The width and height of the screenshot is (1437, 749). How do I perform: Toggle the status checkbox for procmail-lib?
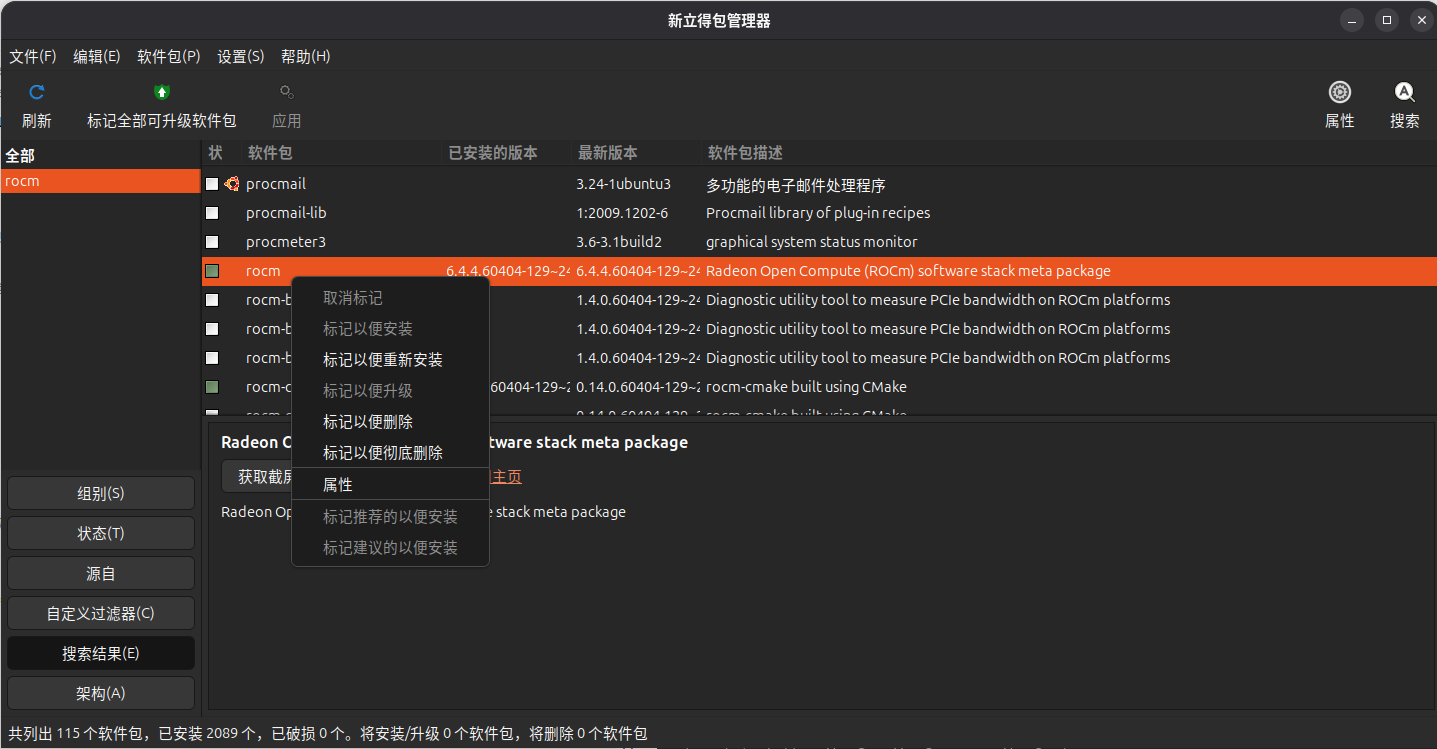coord(212,213)
